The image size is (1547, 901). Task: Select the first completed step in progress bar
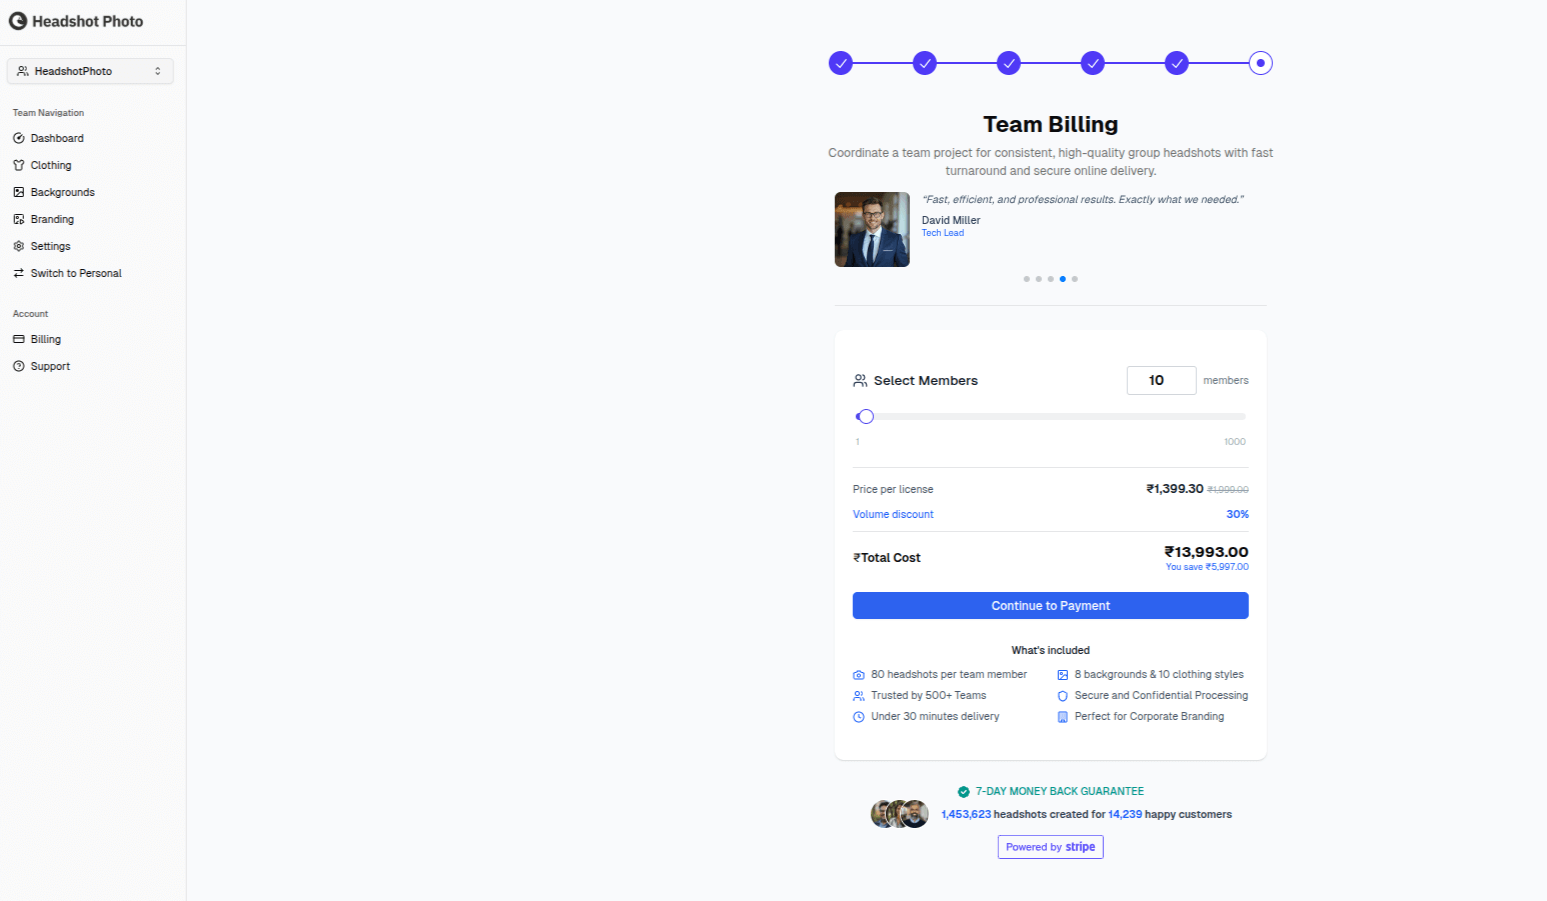840,63
